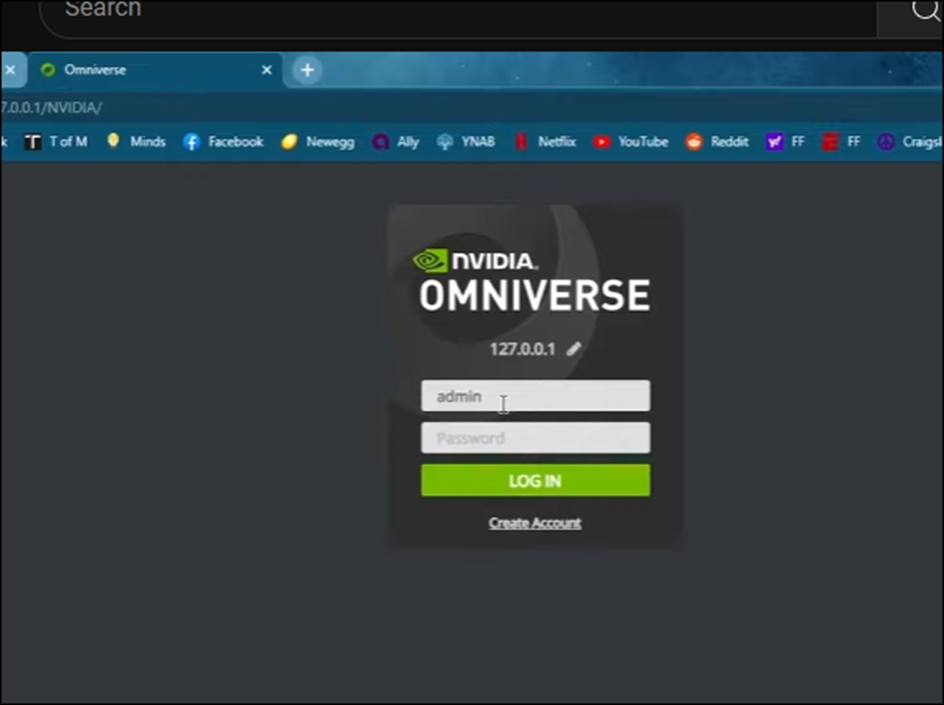Click the NVIDIA Omniverse logo

[533, 281]
